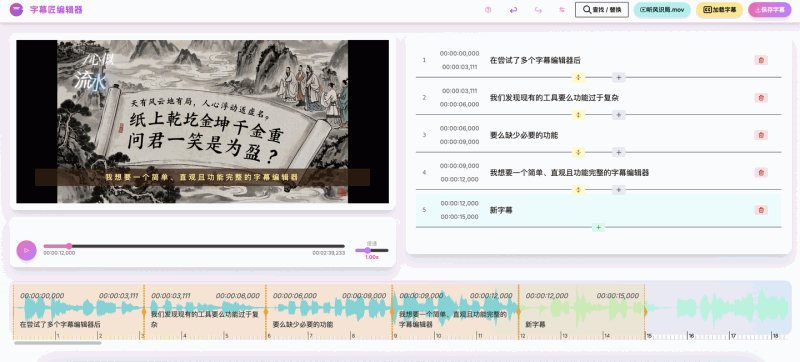Select waveform region 在尝试了多个字幕编辑器后
Screen dimensions: 800x362
click(78, 311)
